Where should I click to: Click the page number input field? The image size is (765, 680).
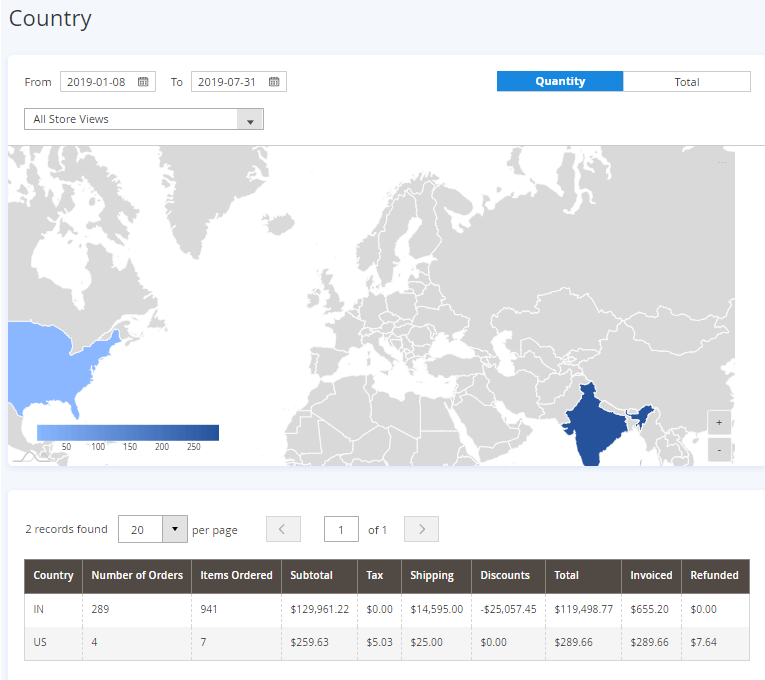click(x=341, y=529)
